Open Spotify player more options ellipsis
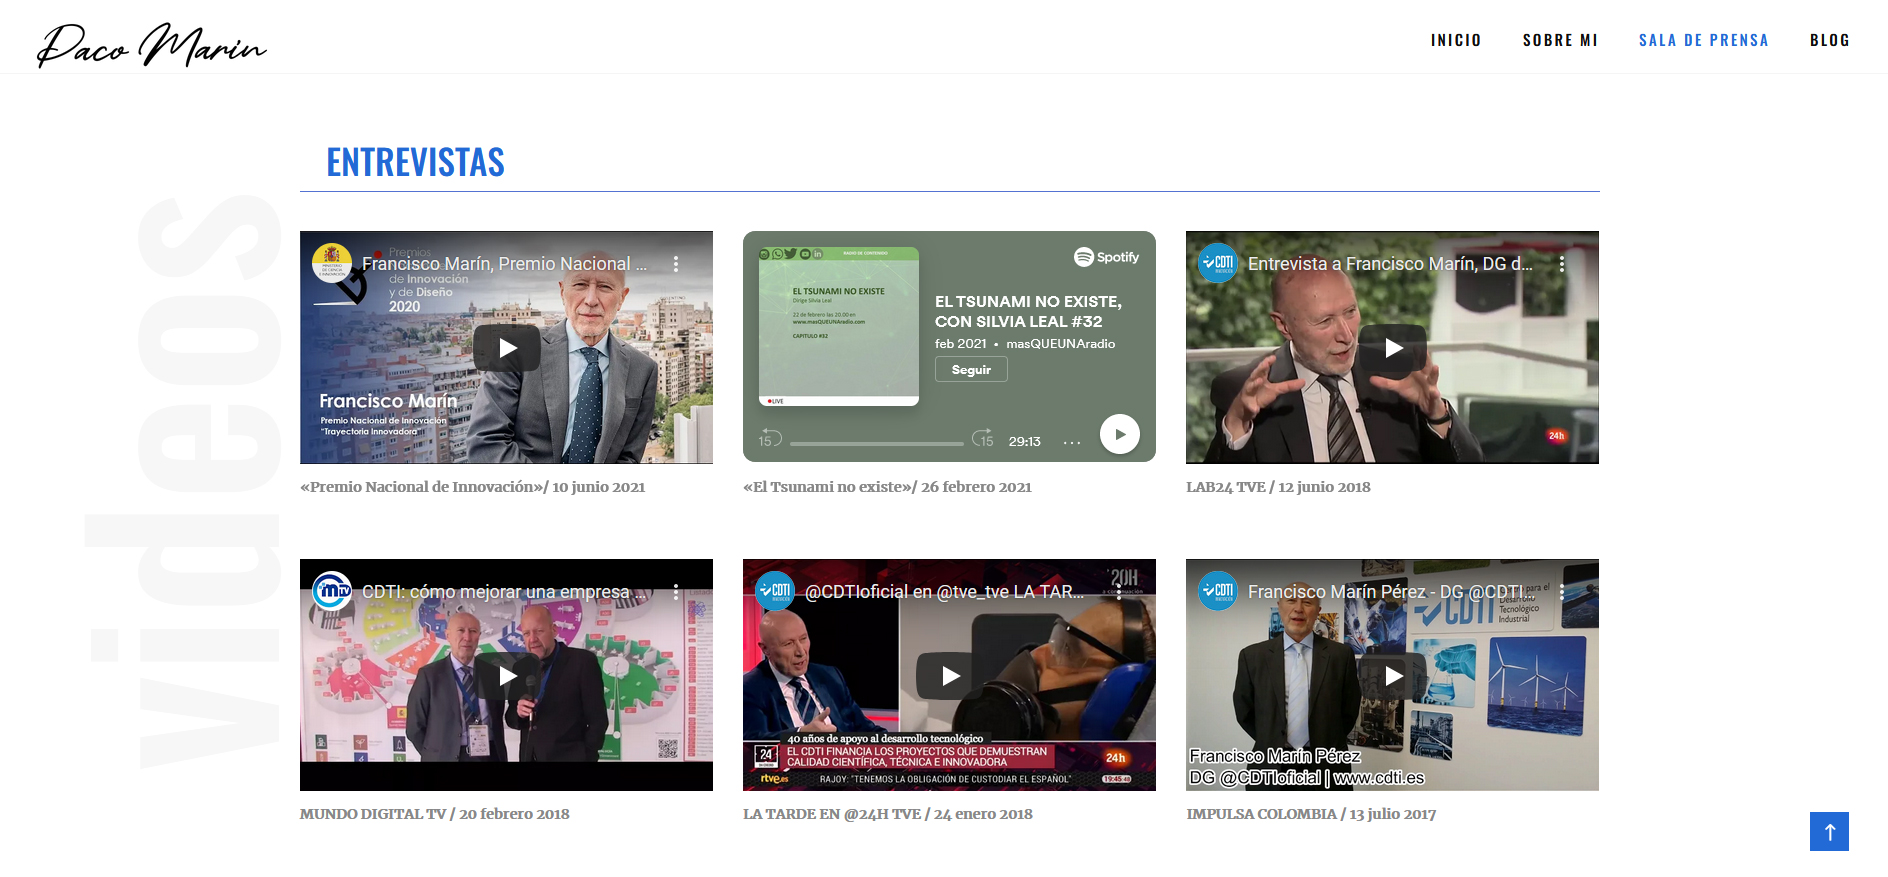The image size is (1888, 877). (x=1072, y=442)
